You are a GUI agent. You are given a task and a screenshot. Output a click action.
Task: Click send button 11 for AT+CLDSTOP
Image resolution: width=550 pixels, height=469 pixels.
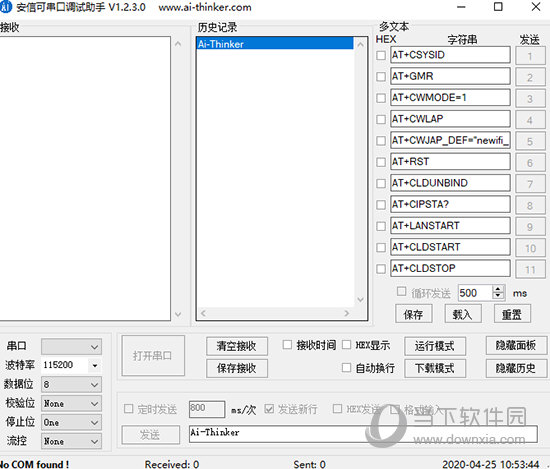(530, 270)
